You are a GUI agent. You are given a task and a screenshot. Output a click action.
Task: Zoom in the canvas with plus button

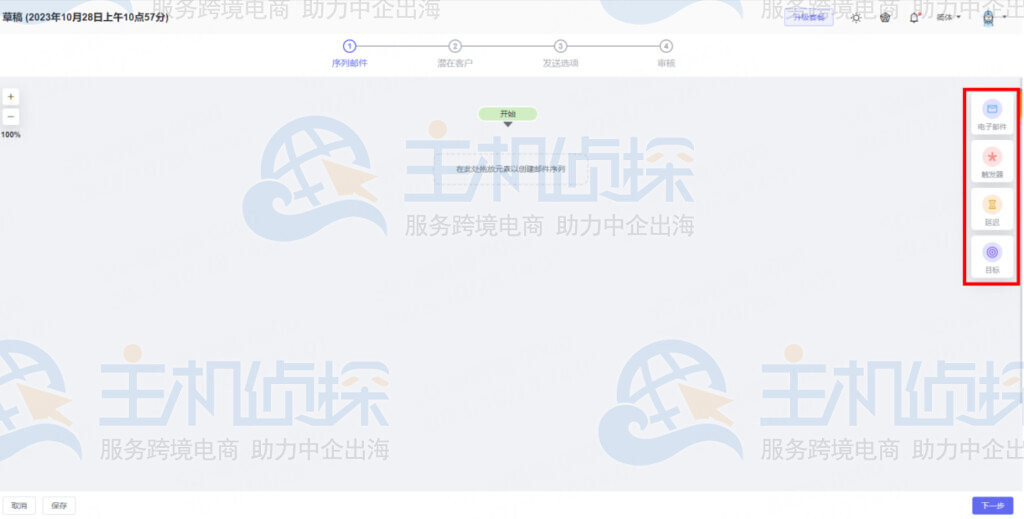10,97
